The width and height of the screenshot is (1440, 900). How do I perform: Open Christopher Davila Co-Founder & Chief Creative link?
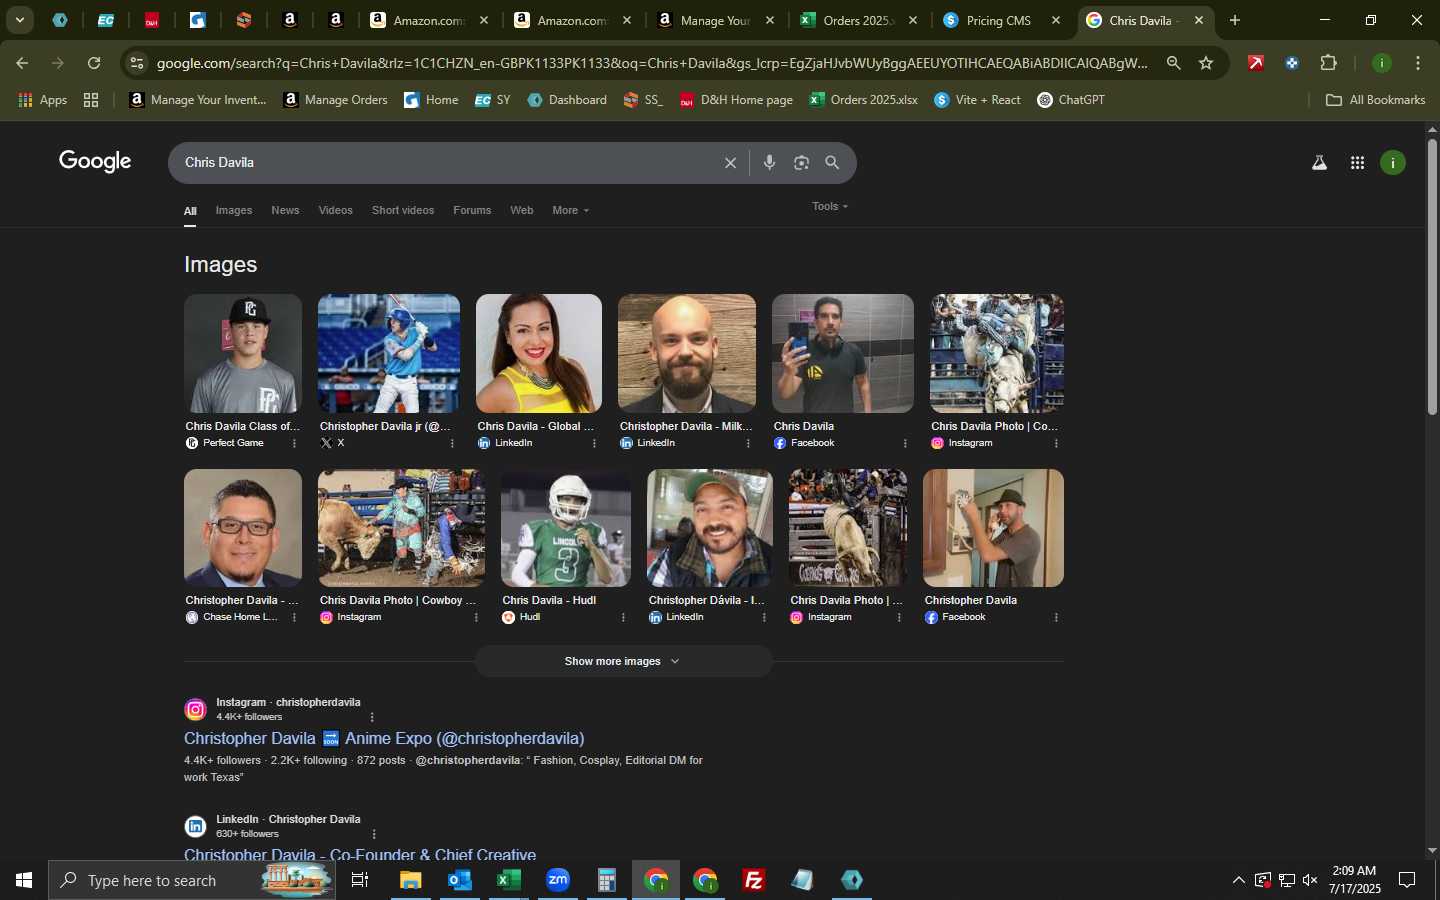point(360,853)
